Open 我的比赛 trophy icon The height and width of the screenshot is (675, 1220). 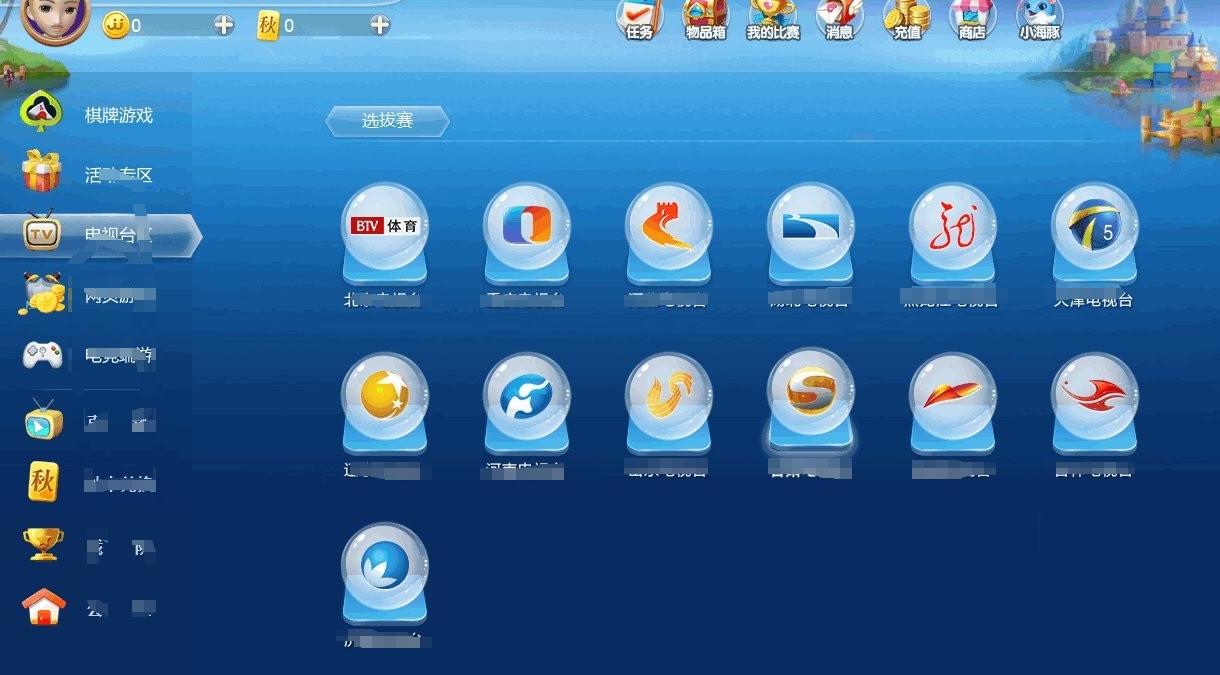773,18
